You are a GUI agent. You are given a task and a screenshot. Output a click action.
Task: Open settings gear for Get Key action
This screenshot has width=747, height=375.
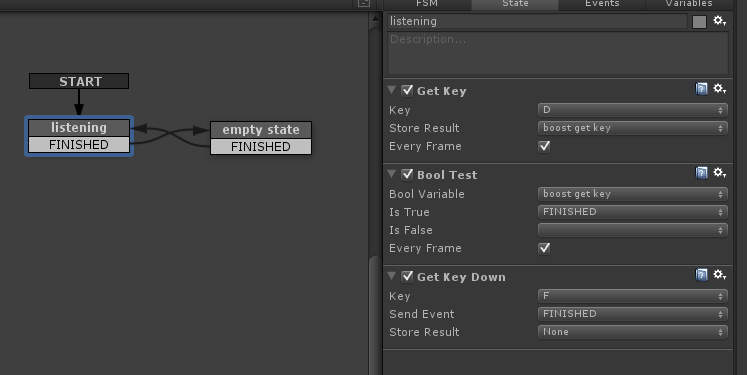click(719, 89)
